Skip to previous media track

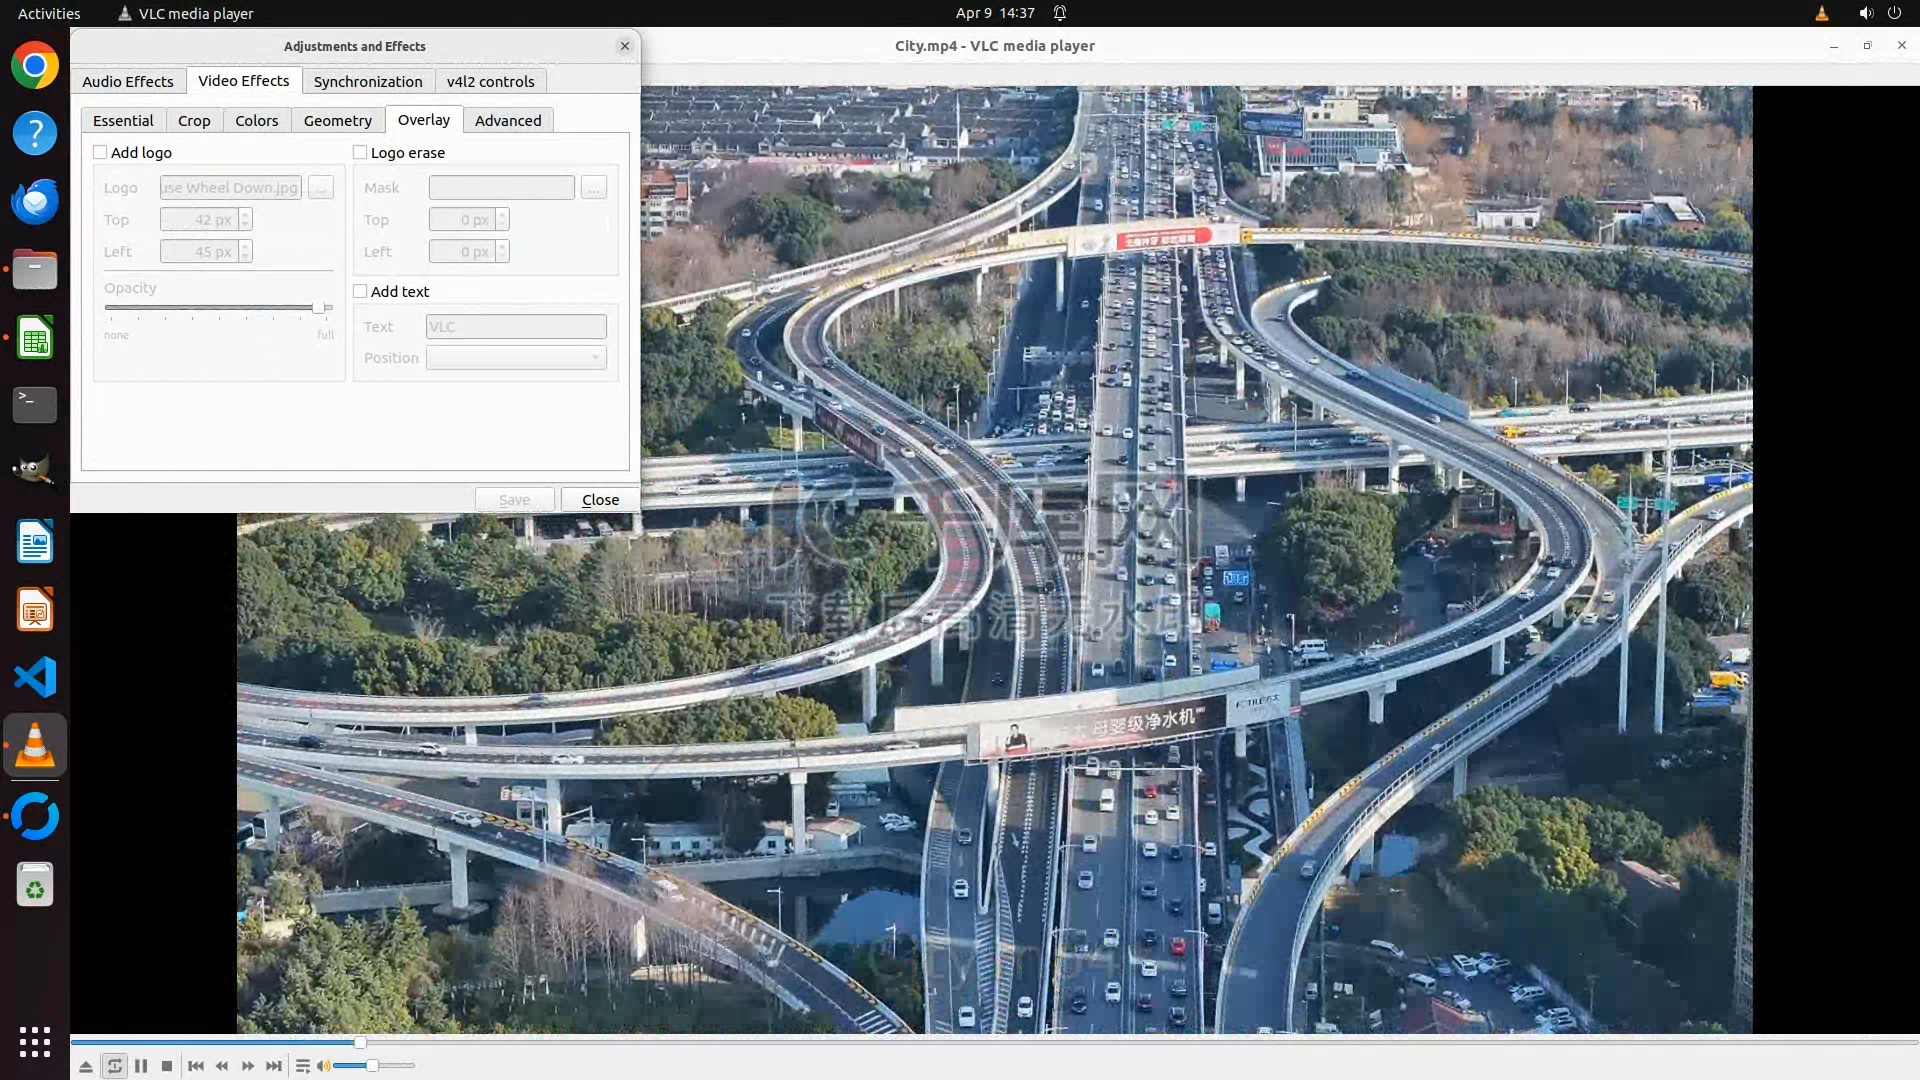pos(196,1066)
